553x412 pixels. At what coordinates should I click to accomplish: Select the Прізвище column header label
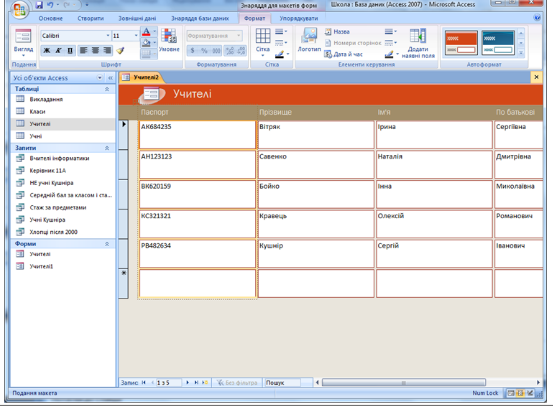click(x=275, y=113)
